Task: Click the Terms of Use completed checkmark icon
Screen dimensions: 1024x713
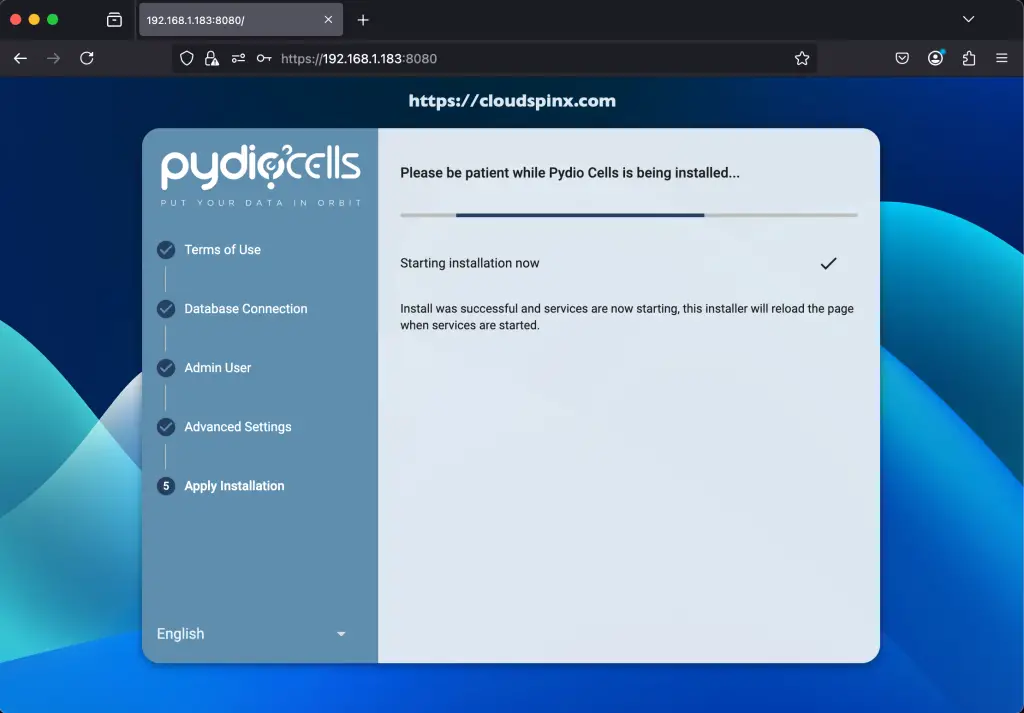Action: pos(166,250)
